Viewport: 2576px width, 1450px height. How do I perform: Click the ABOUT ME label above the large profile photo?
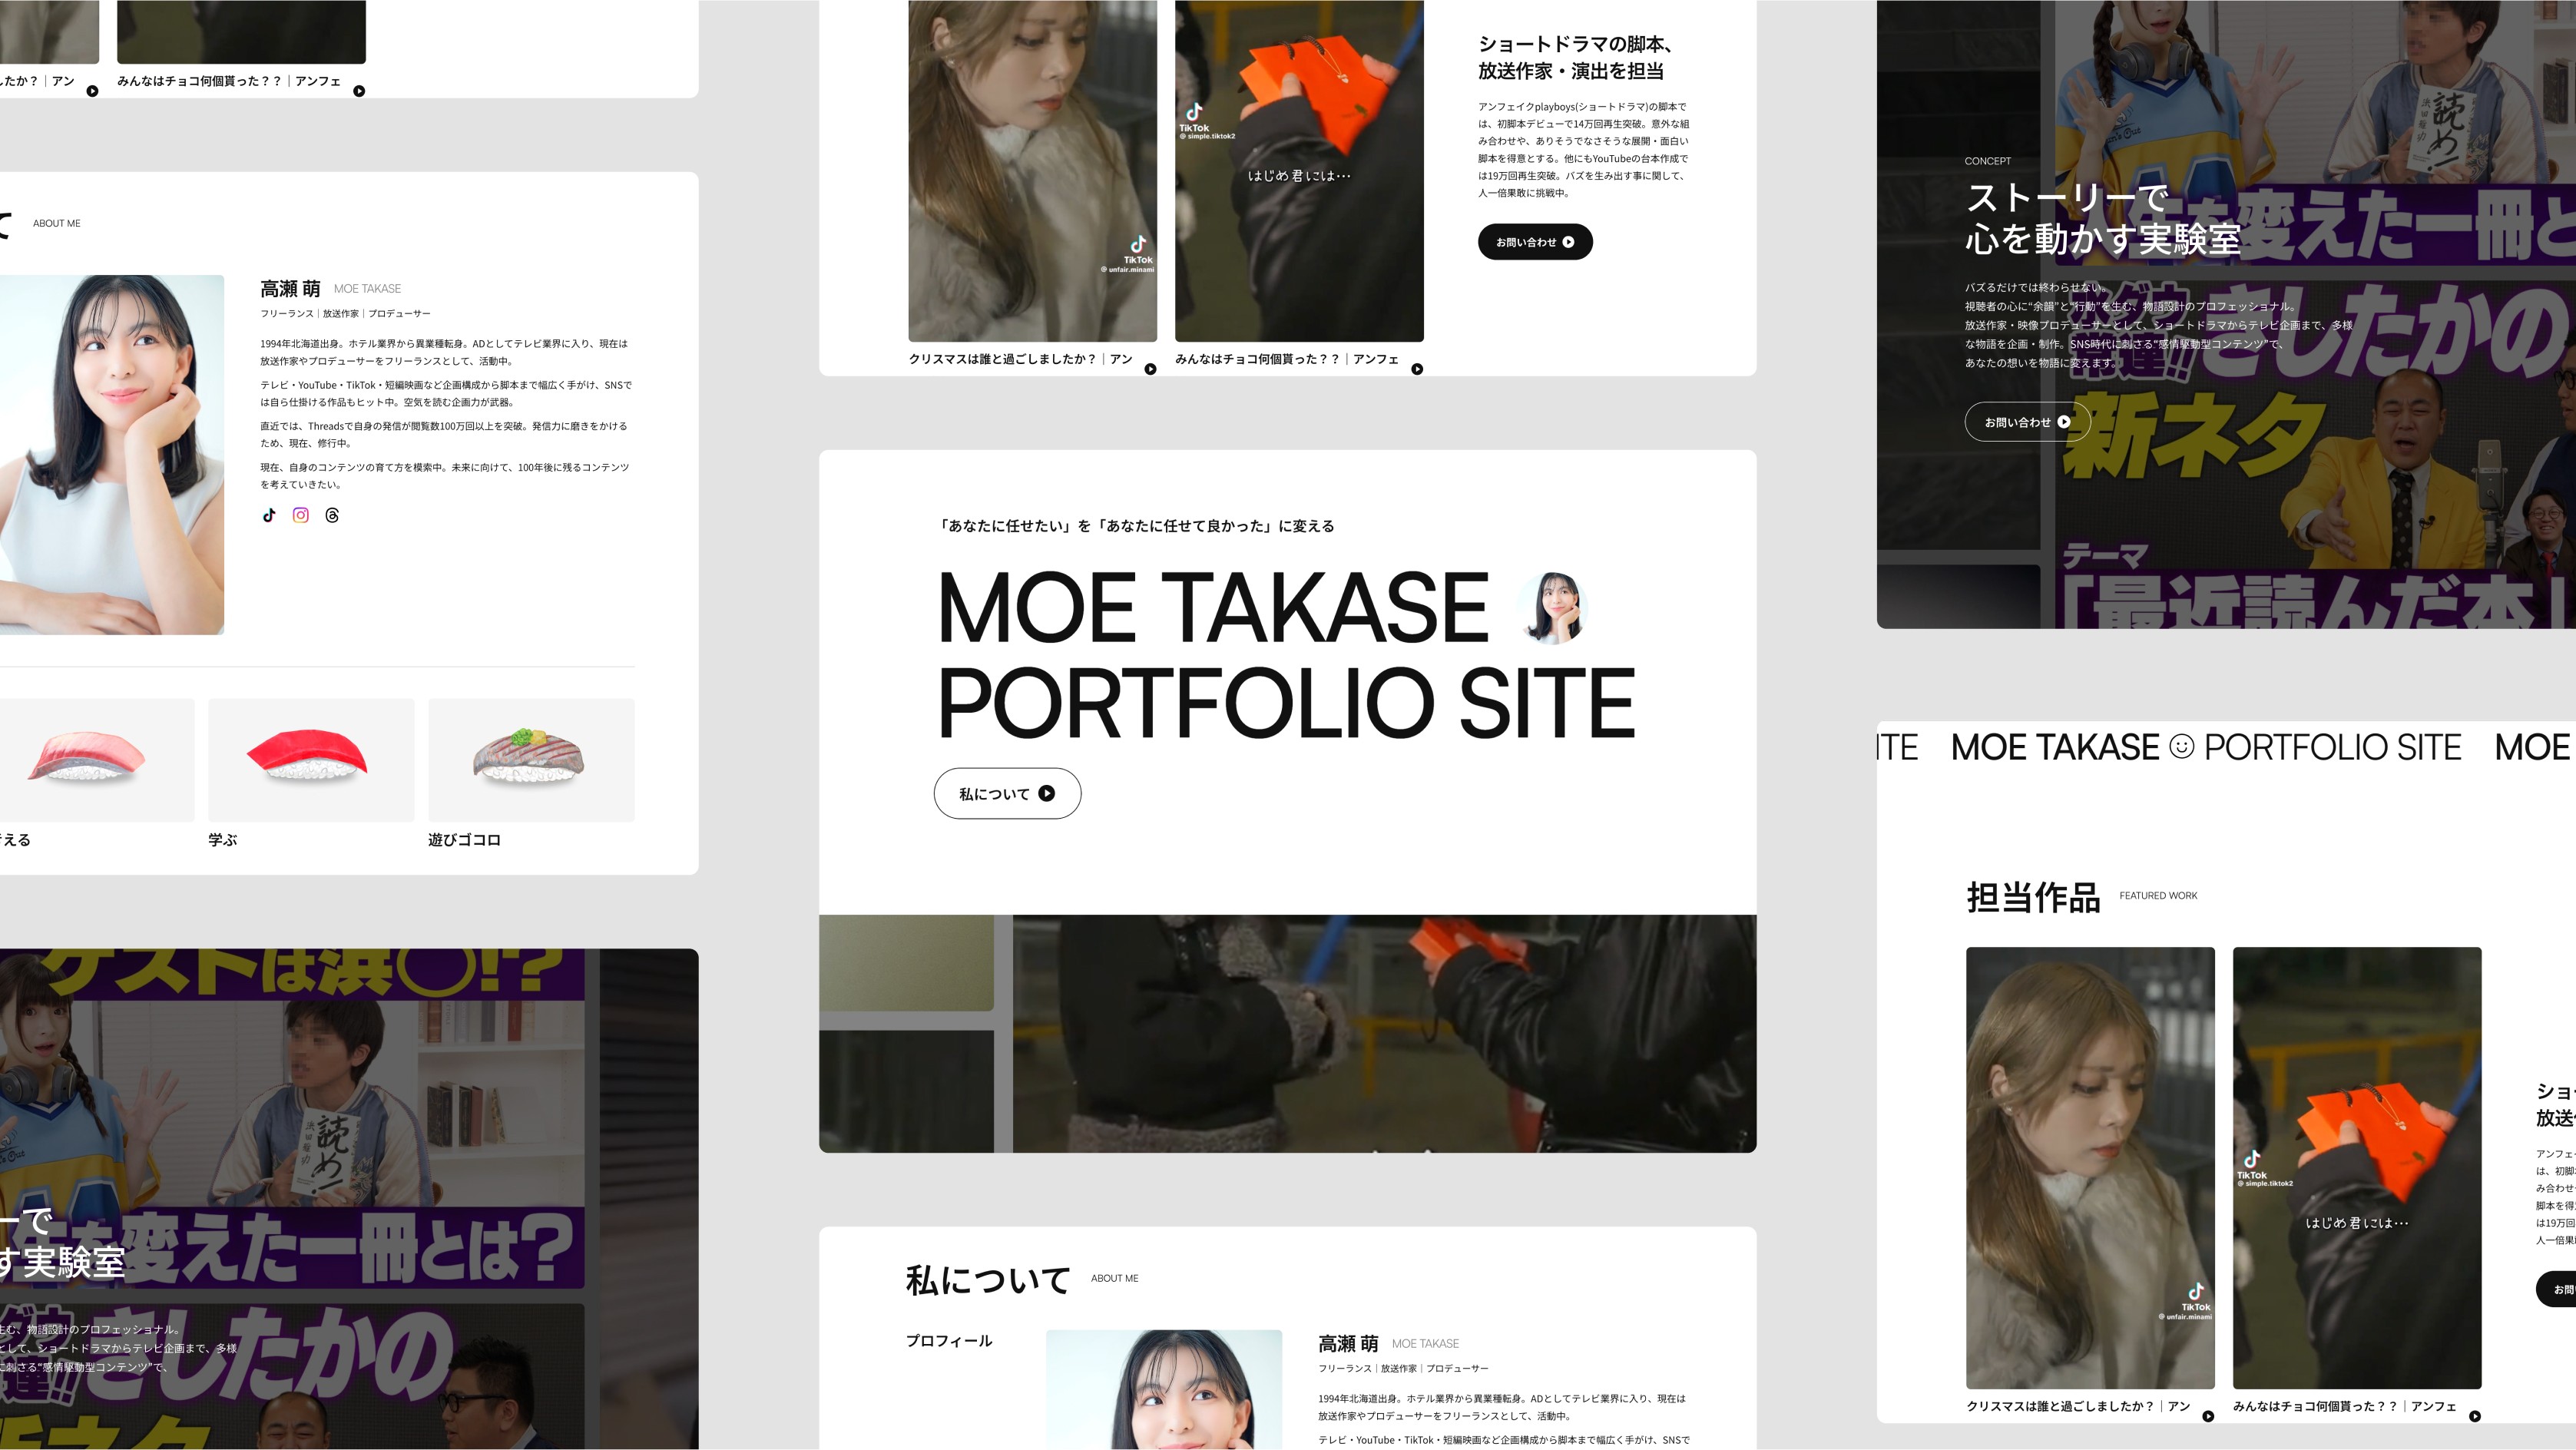[x=57, y=223]
